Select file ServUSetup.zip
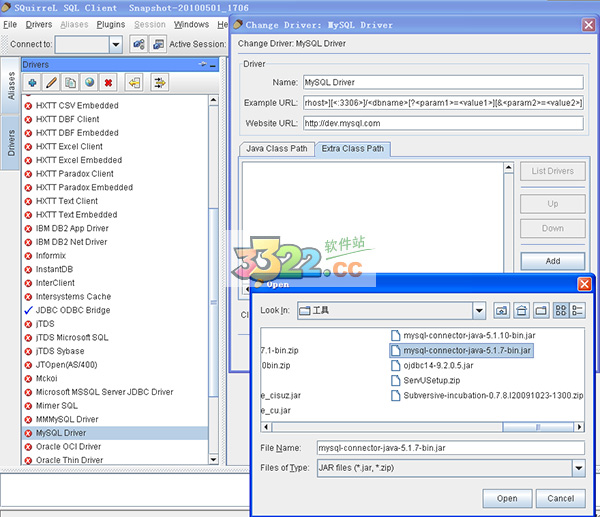 (x=426, y=380)
